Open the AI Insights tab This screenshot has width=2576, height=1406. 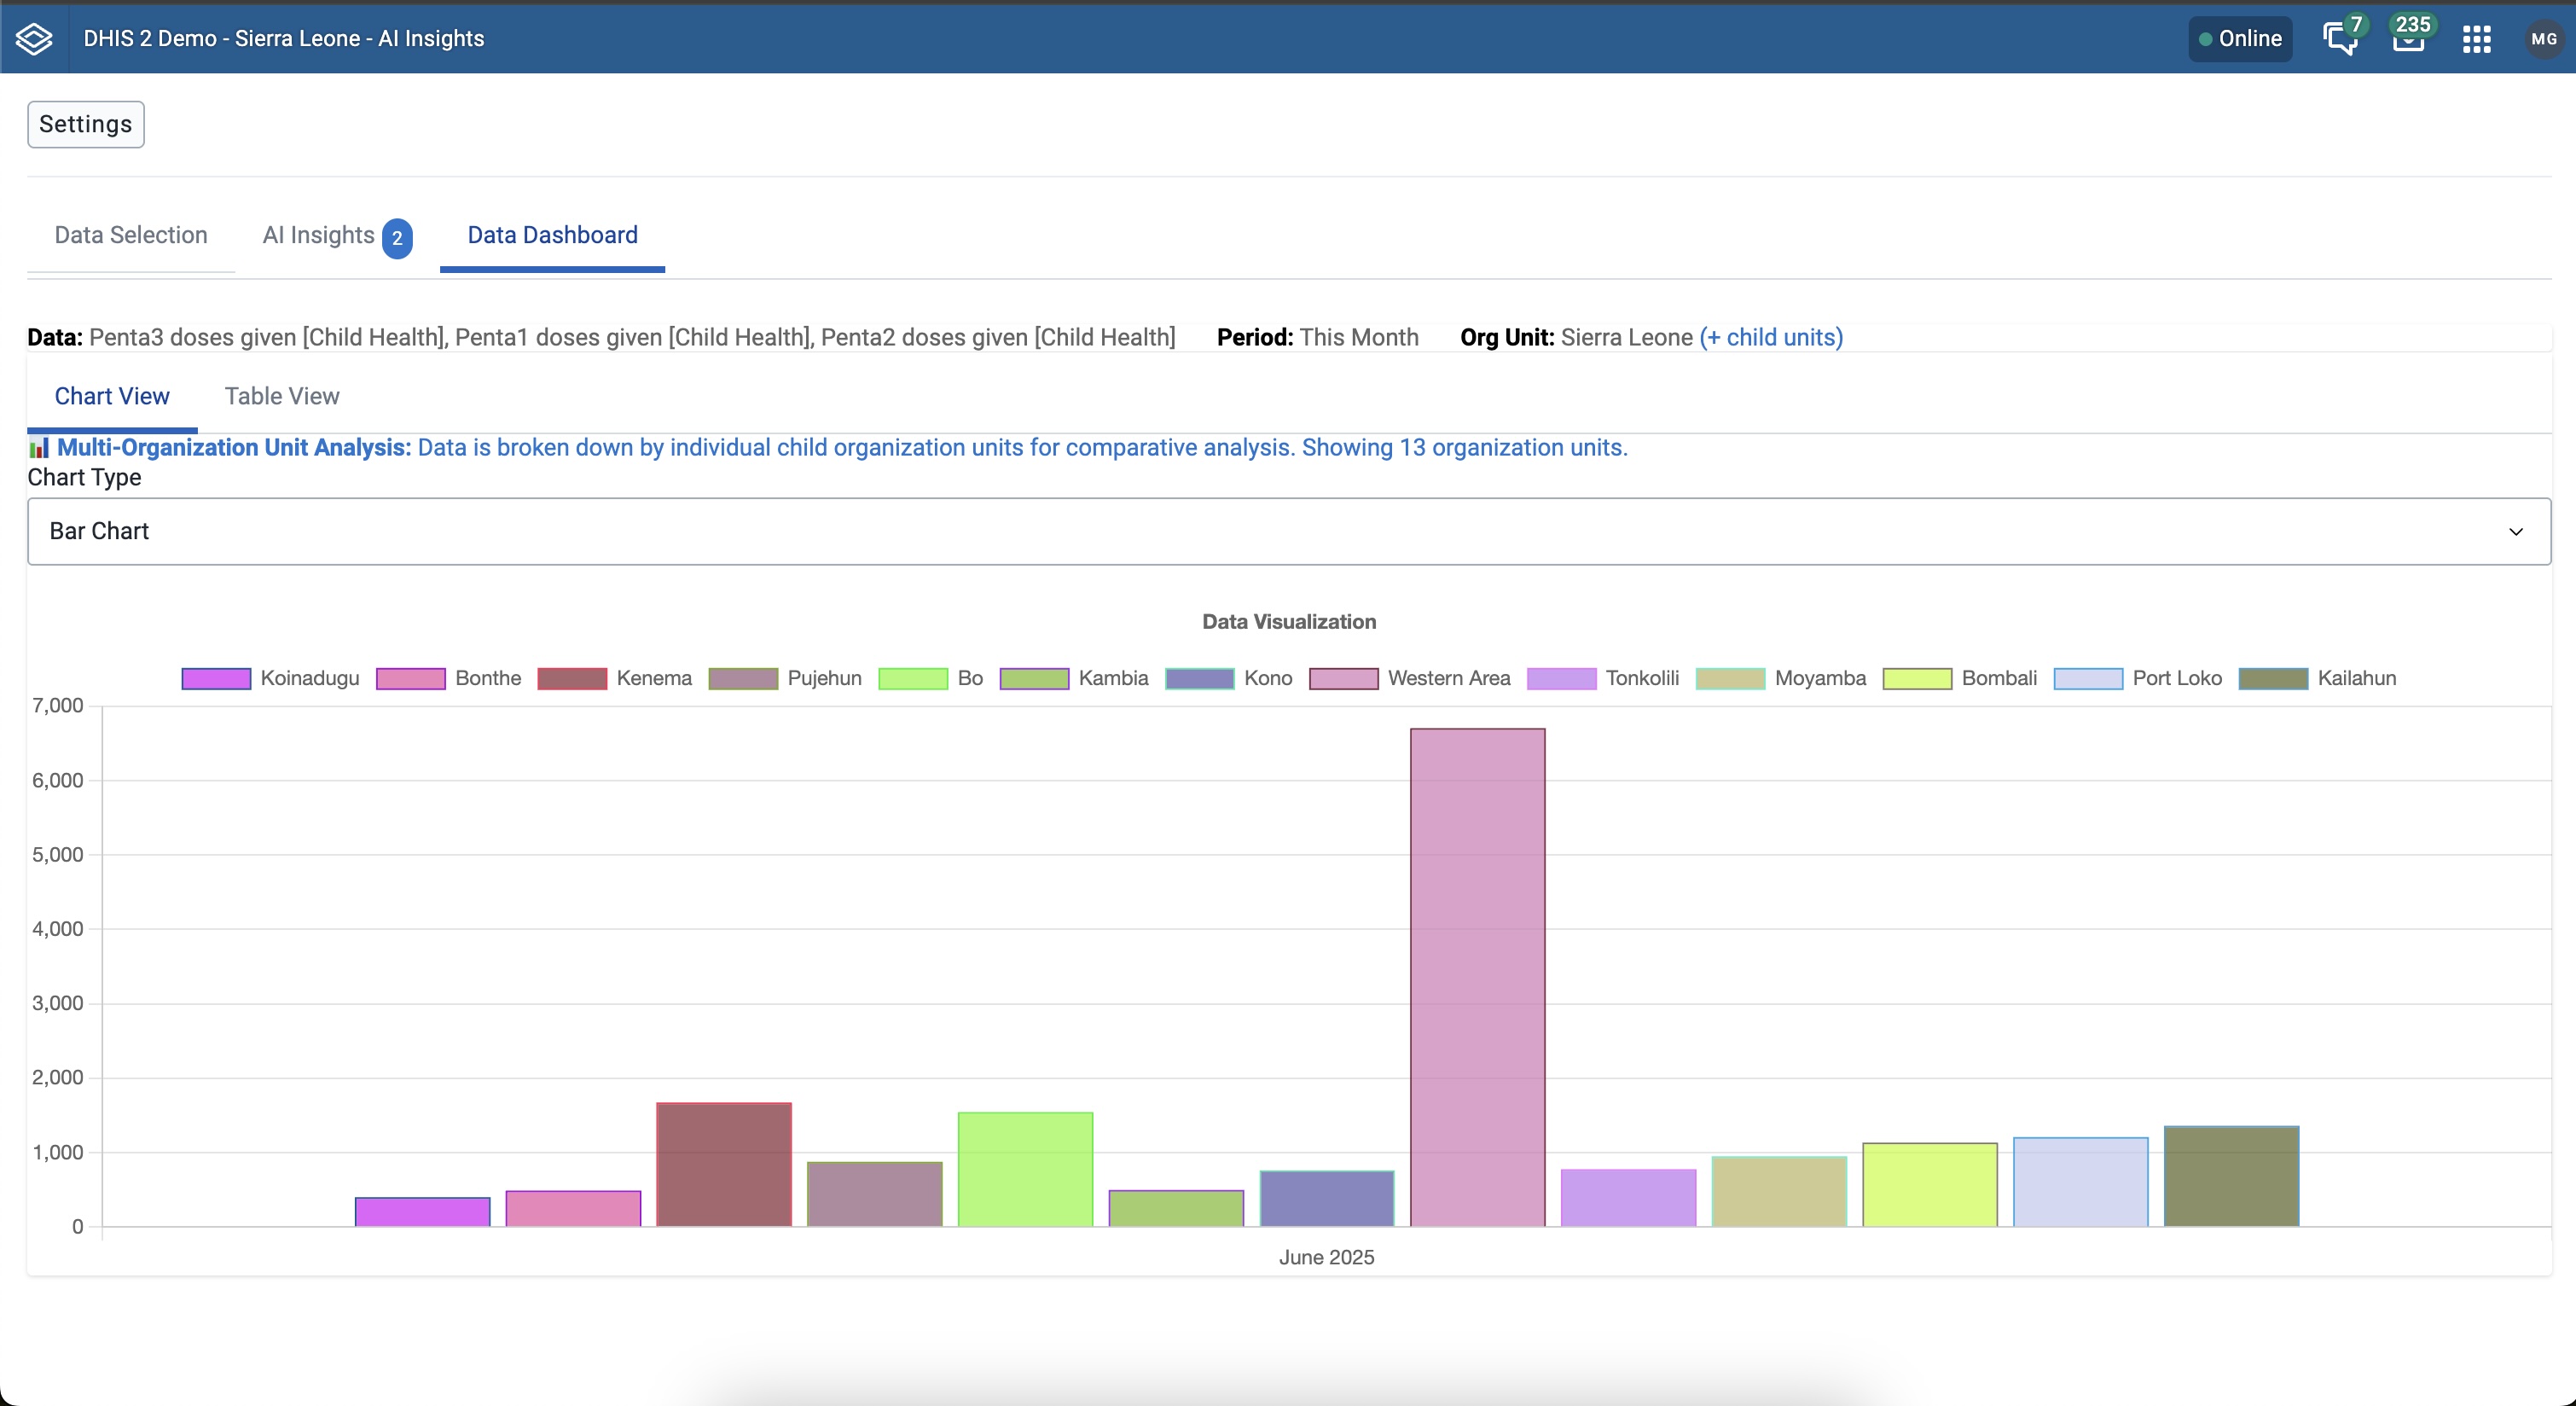318,235
